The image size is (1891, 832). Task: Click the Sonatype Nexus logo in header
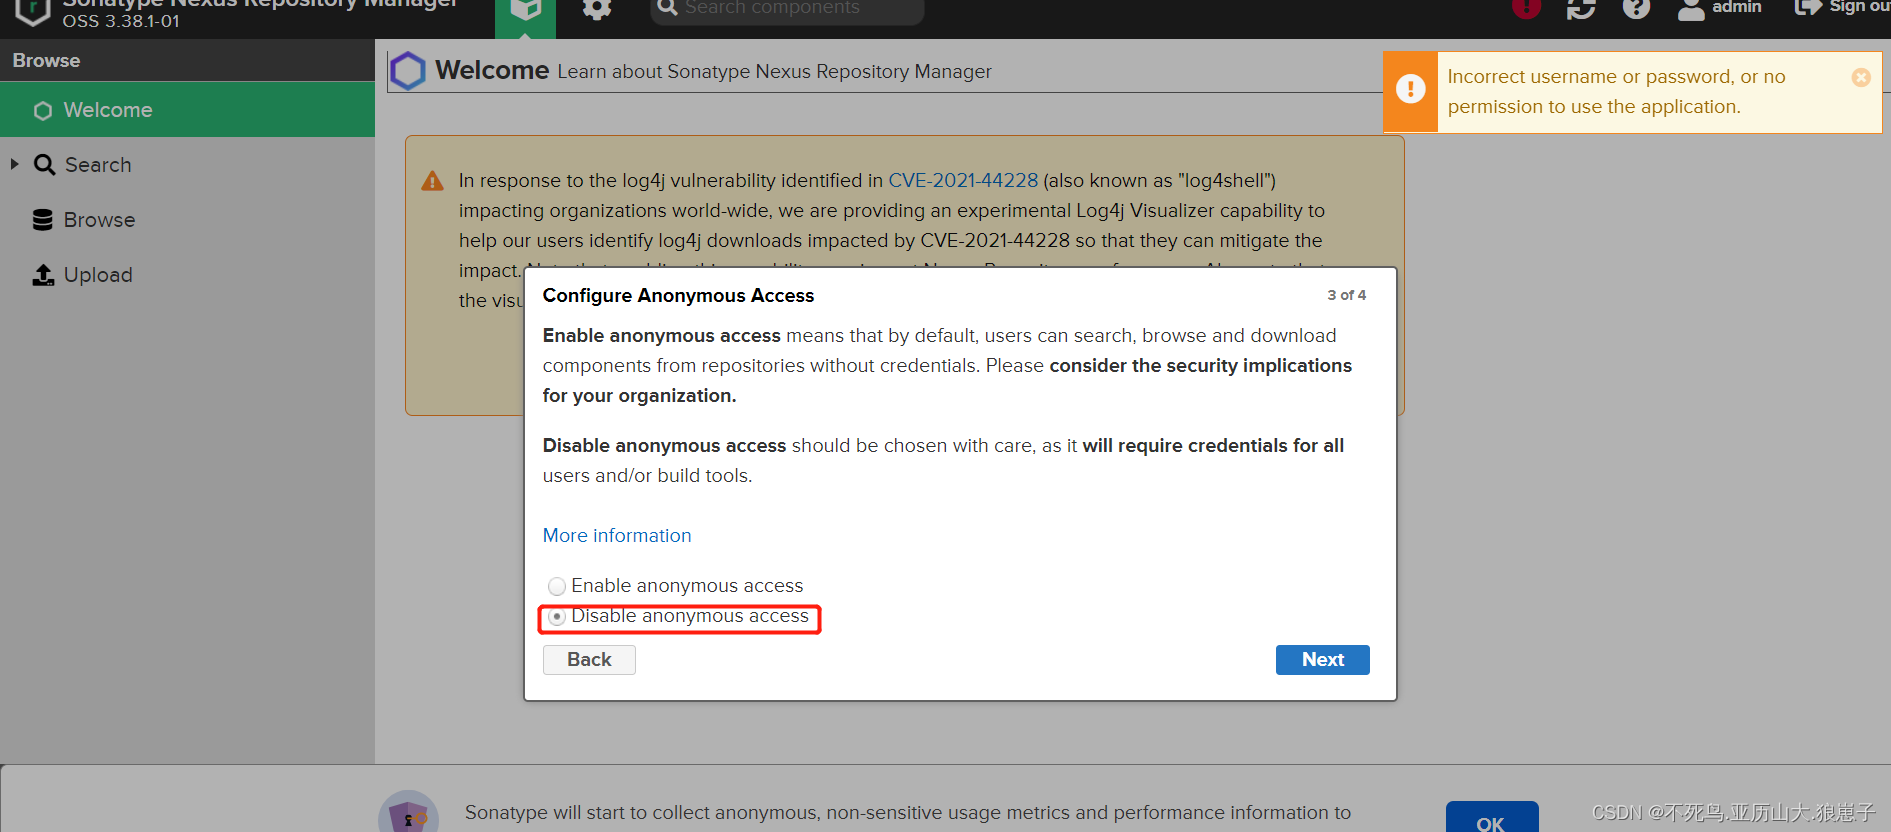click(33, 11)
